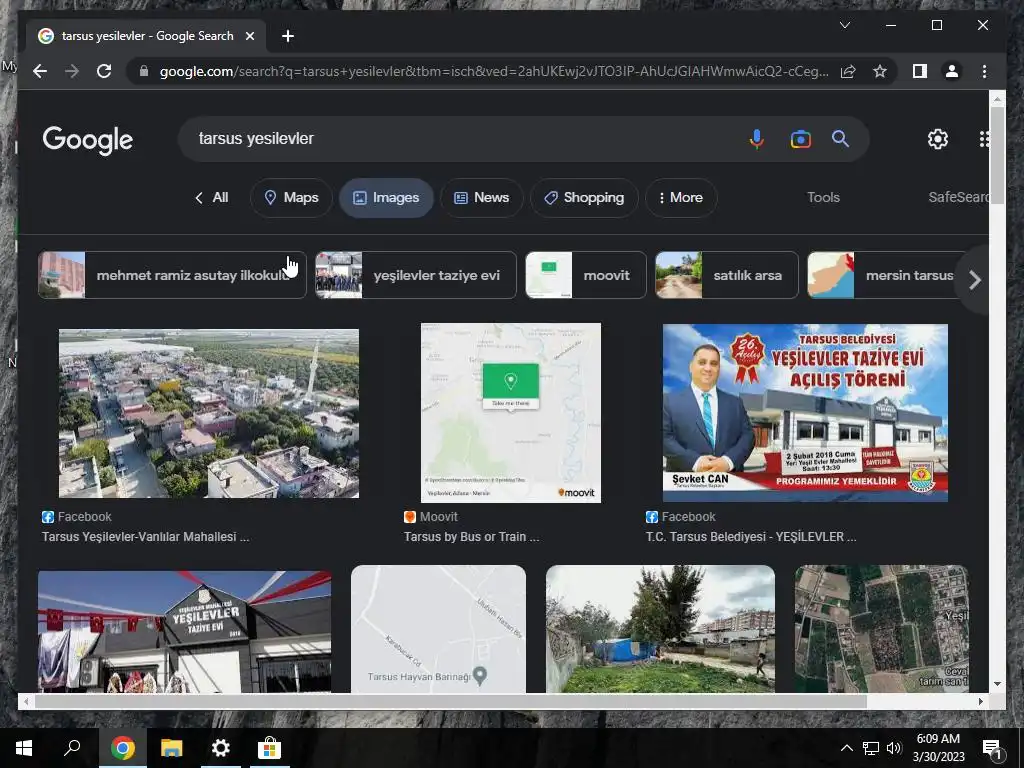
Task: Open the Tools filter options
Action: pyautogui.click(x=823, y=197)
